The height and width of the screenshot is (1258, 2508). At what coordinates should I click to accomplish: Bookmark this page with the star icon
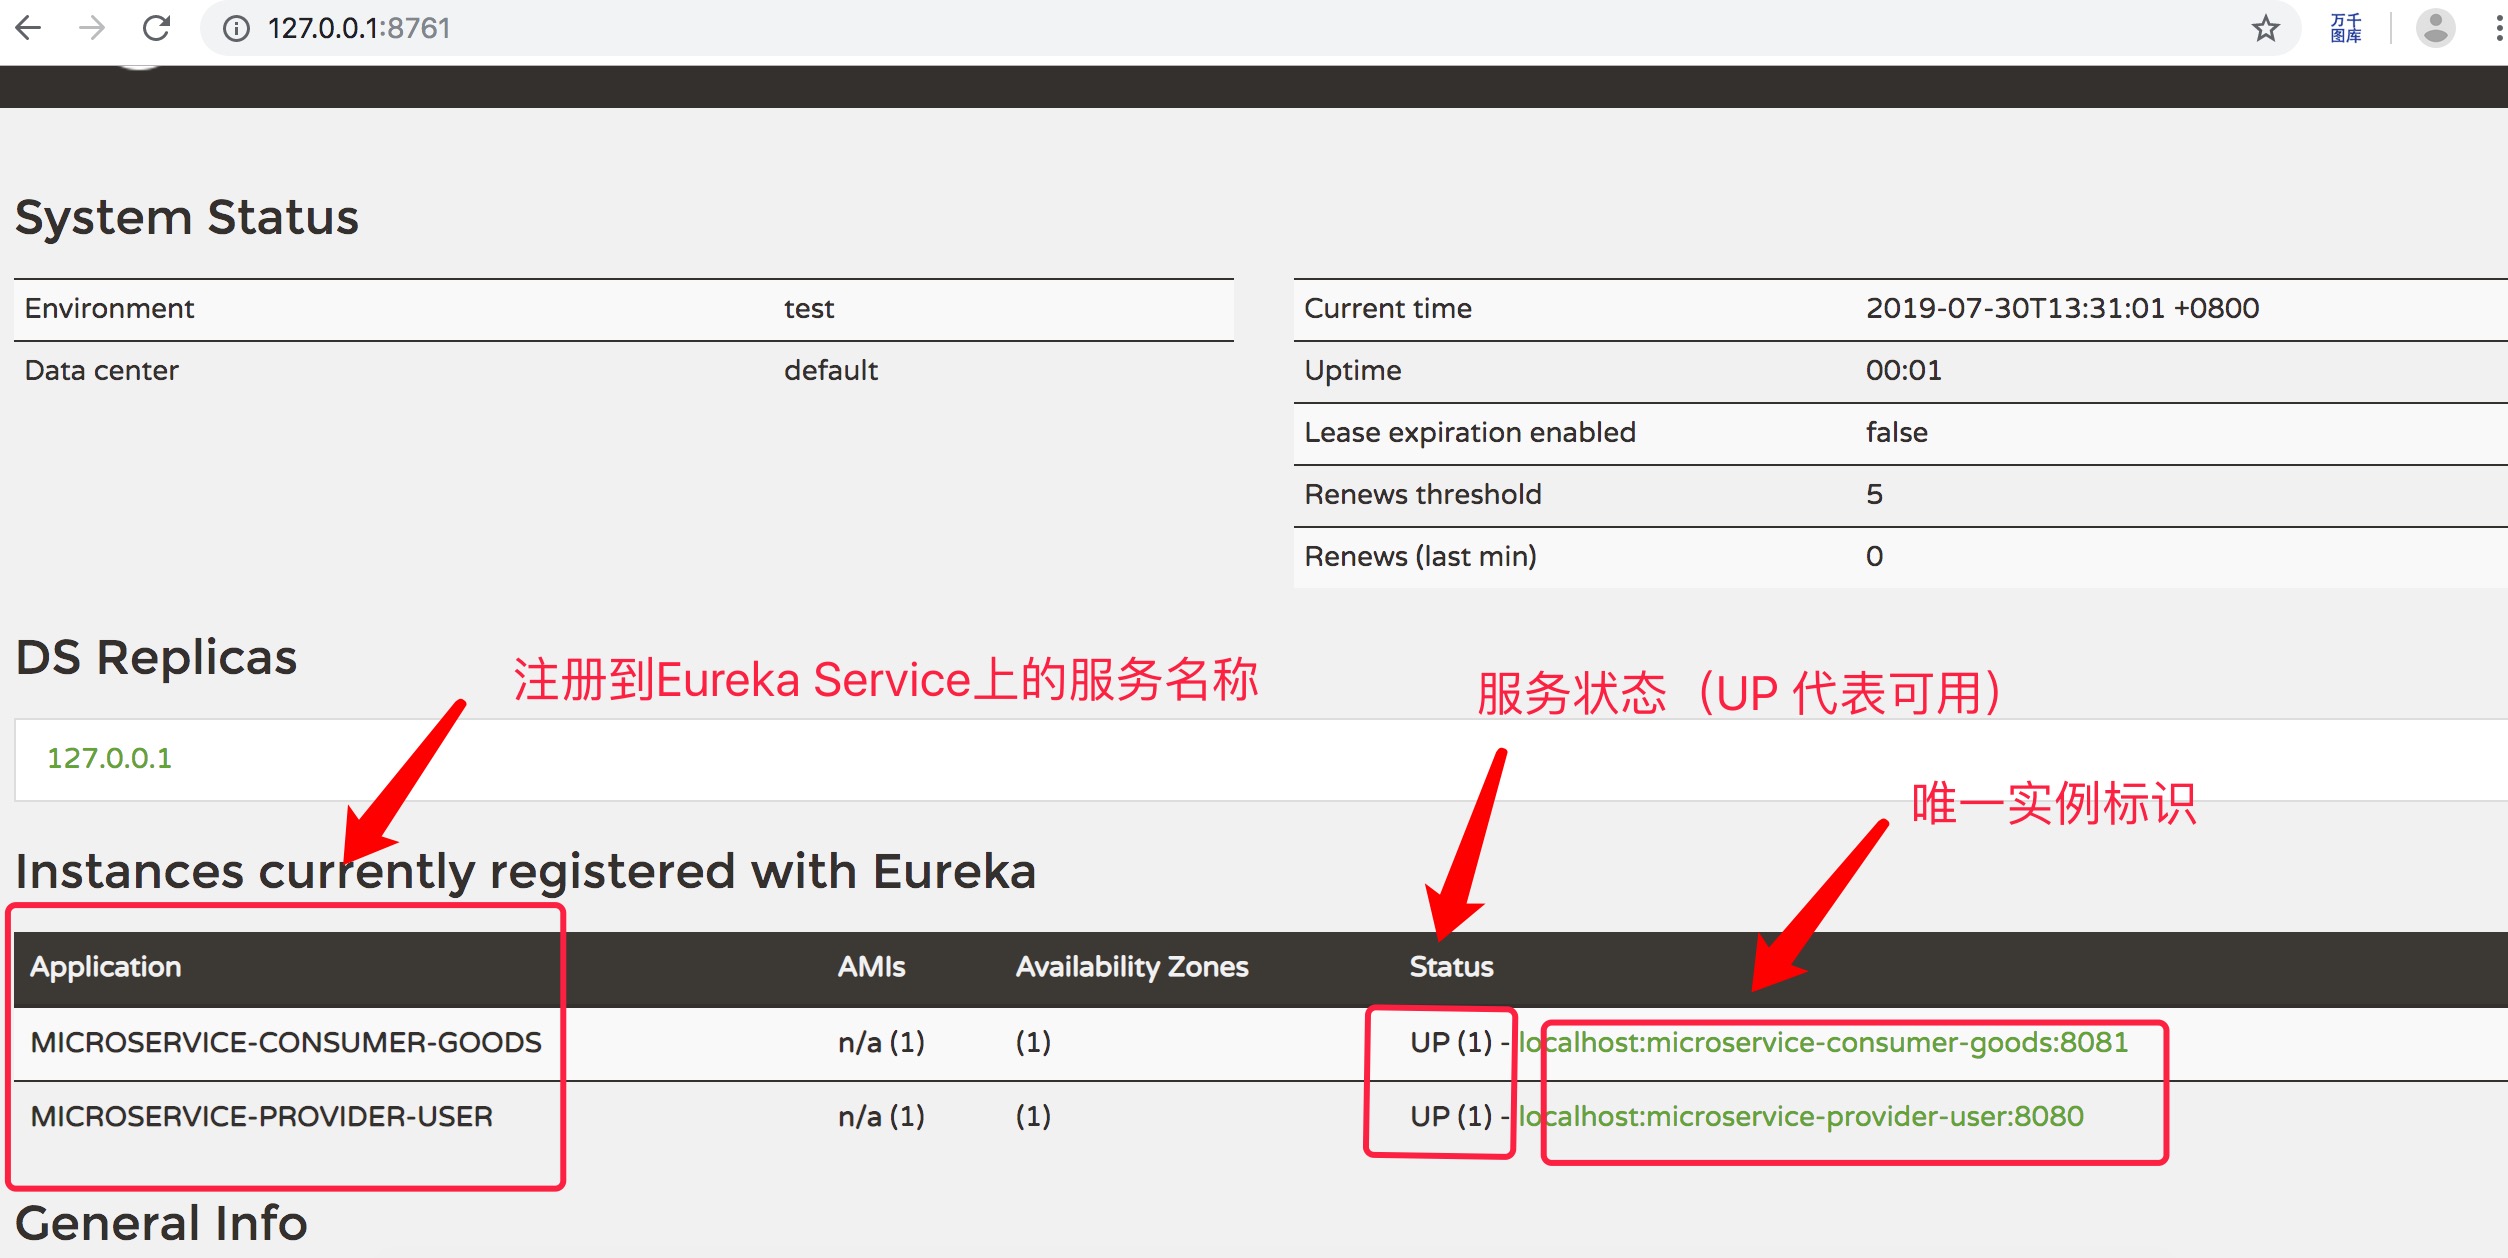(2266, 28)
